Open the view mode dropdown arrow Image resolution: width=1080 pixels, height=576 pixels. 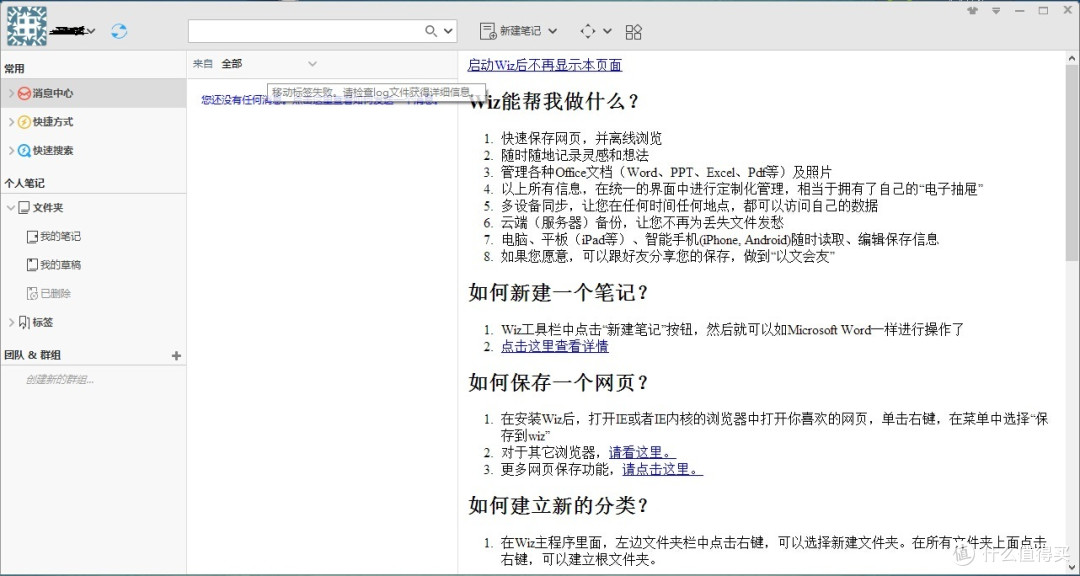pyautogui.click(x=607, y=31)
